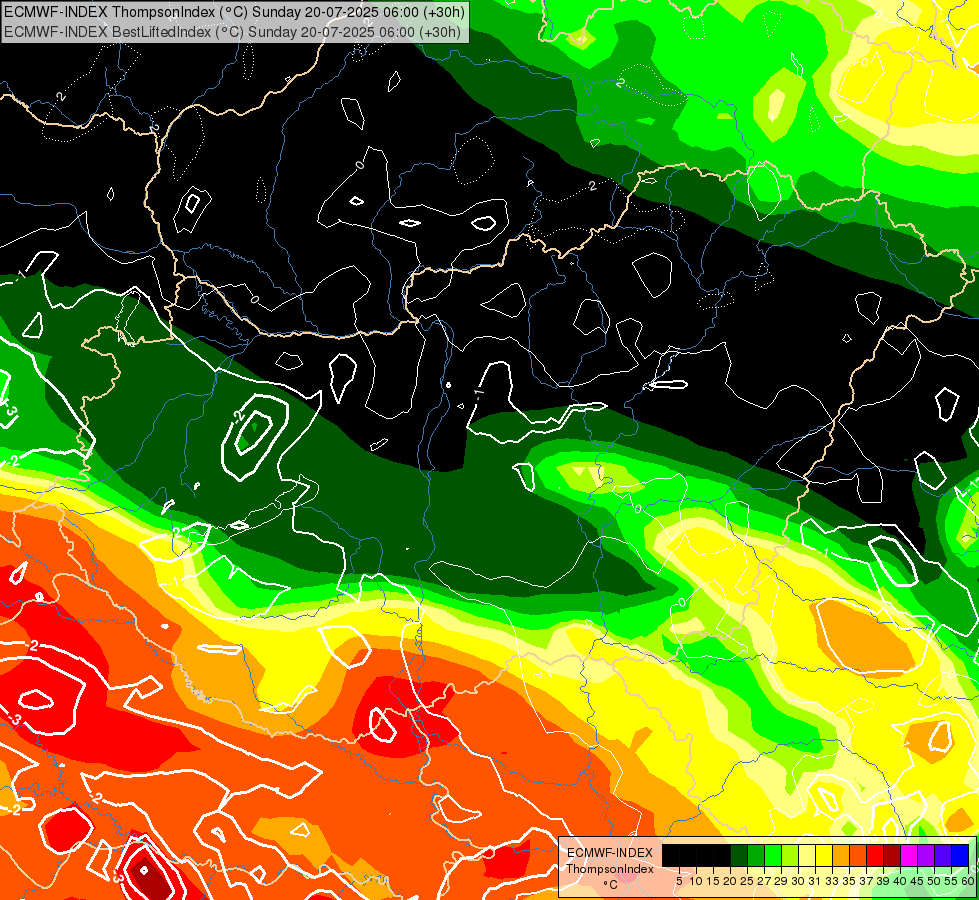This screenshot has width=979, height=900.
Task: Click legend scale value 15
Action: 713,881
